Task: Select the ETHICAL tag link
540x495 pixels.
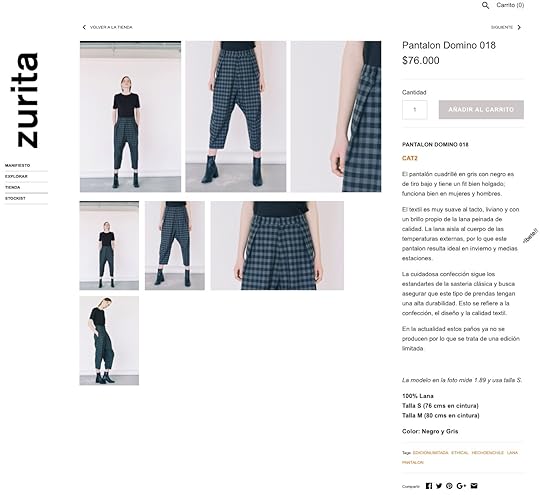Action: coord(460,453)
